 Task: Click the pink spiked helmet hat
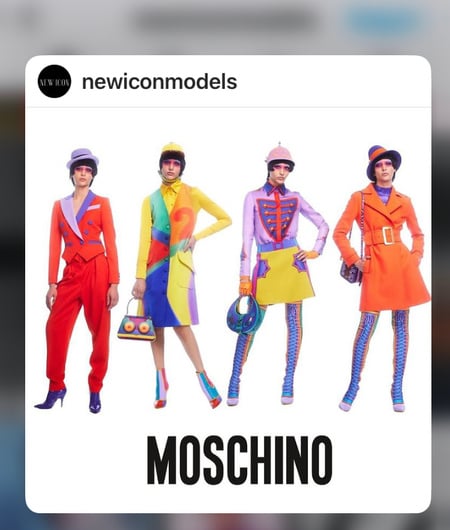[280, 154]
